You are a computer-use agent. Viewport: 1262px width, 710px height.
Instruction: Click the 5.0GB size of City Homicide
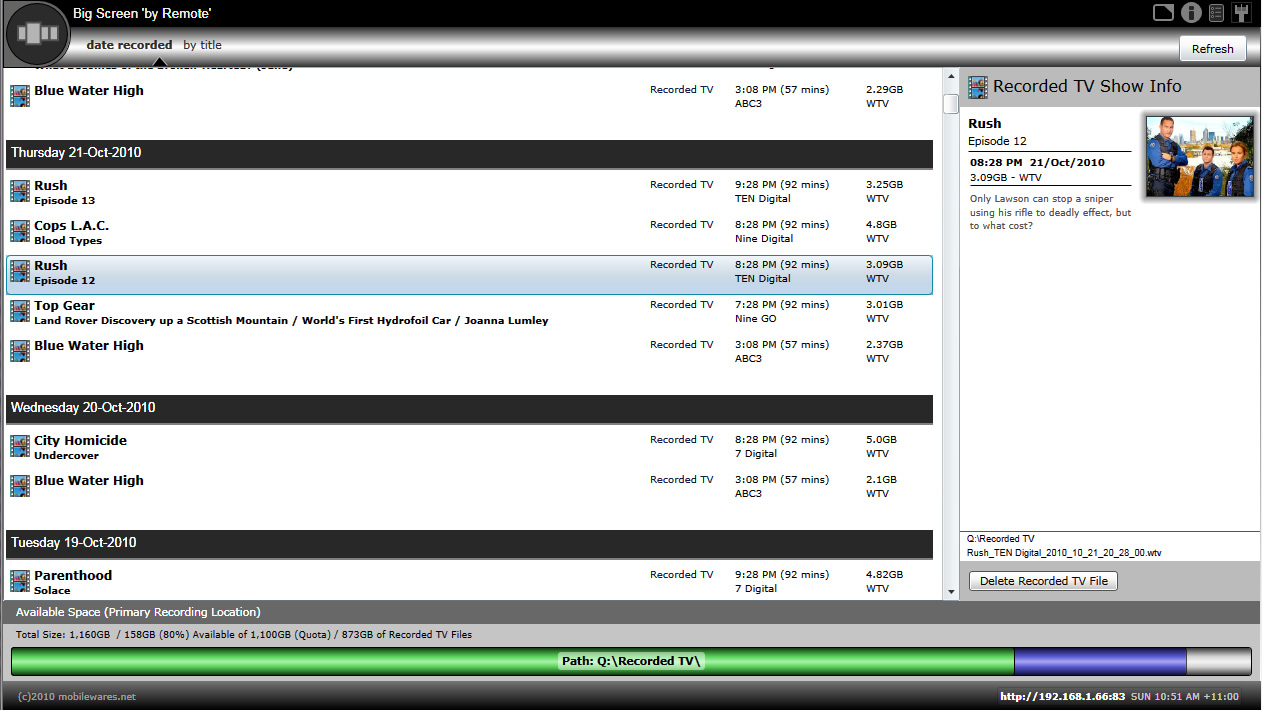point(881,440)
